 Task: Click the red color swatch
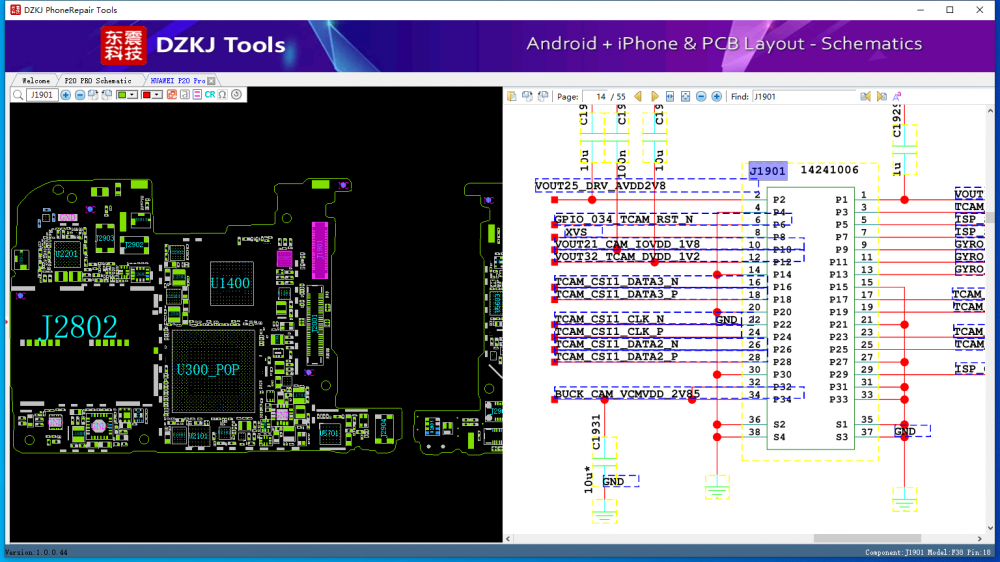click(147, 95)
